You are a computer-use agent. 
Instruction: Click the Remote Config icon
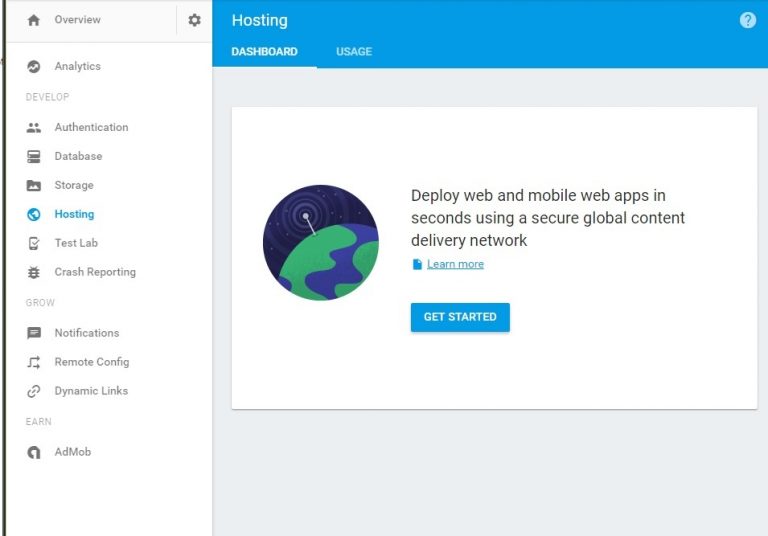coord(34,362)
